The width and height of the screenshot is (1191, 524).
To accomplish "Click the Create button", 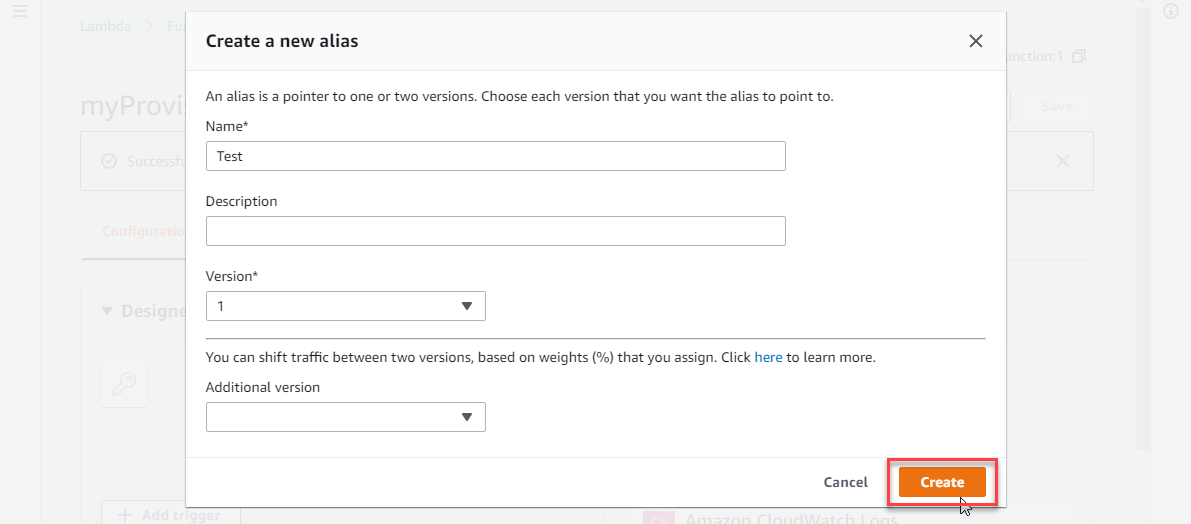I will [x=942, y=482].
